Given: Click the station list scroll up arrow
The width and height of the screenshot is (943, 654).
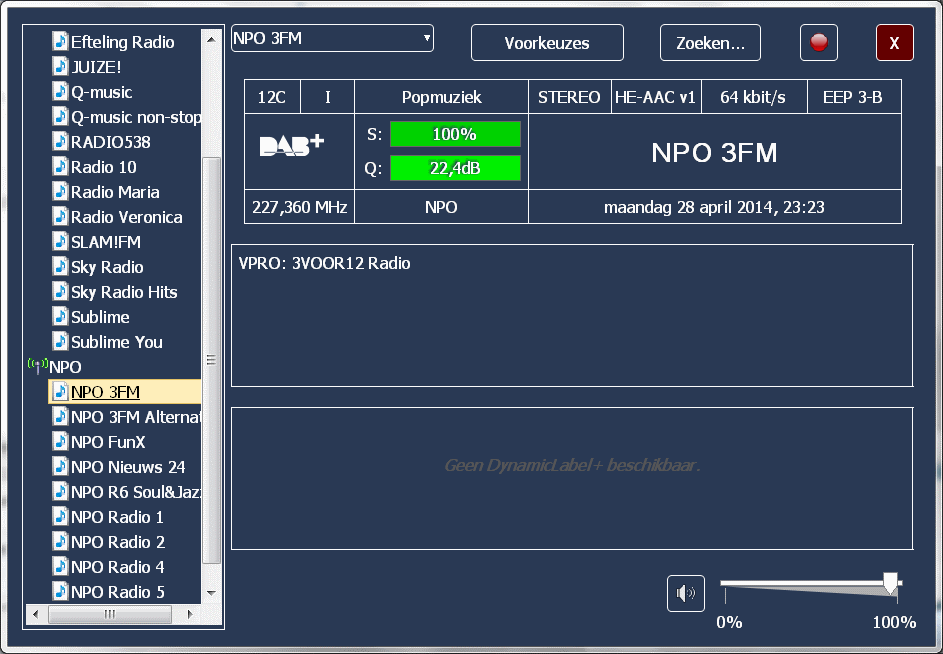Looking at the screenshot, I should [x=211, y=40].
